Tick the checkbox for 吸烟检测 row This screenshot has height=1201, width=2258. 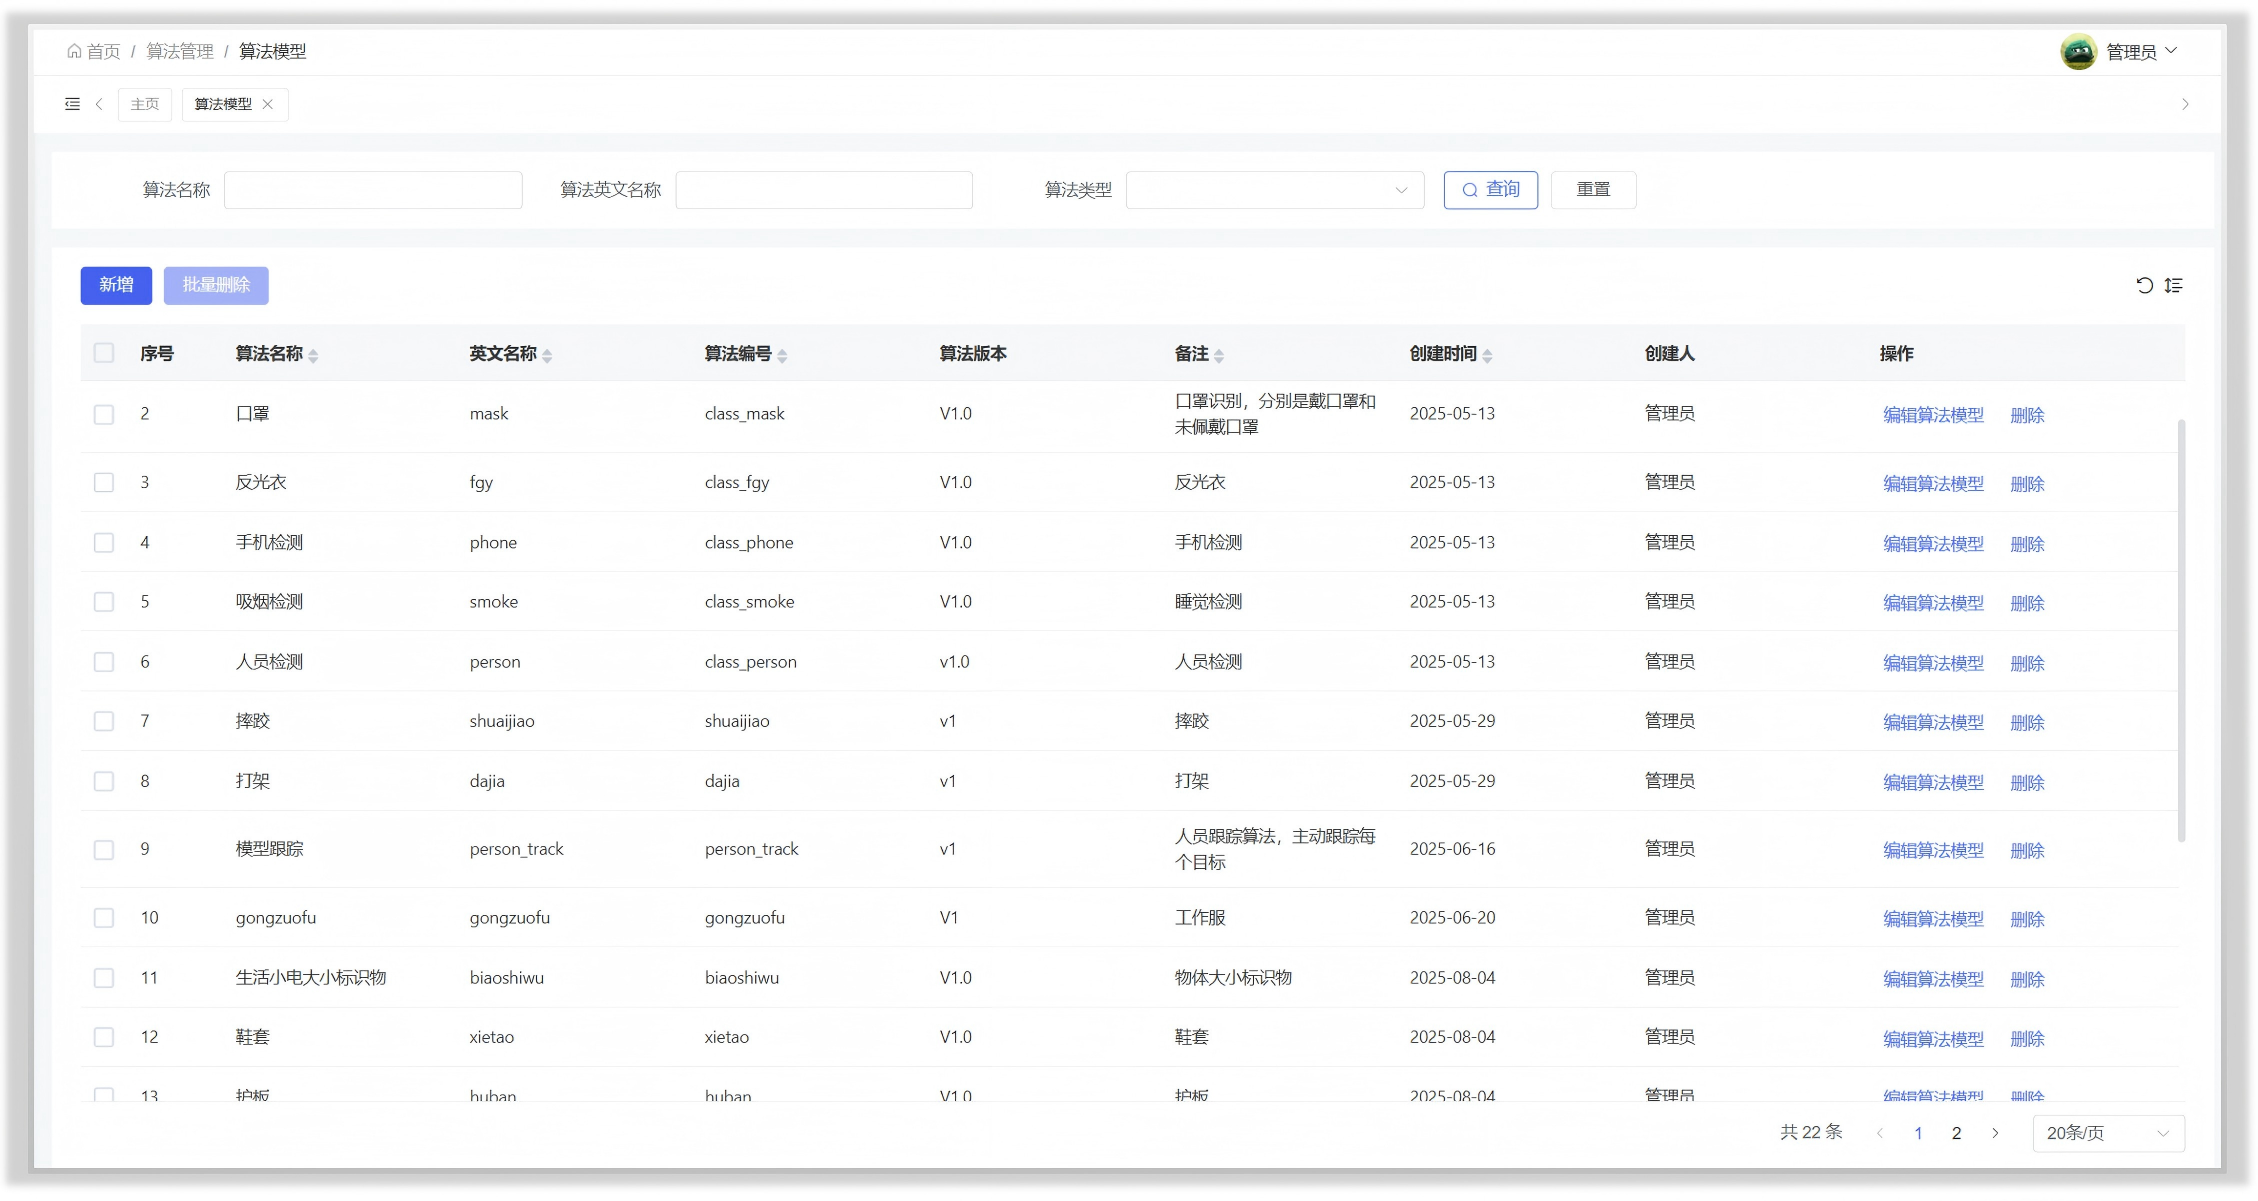coord(104,602)
